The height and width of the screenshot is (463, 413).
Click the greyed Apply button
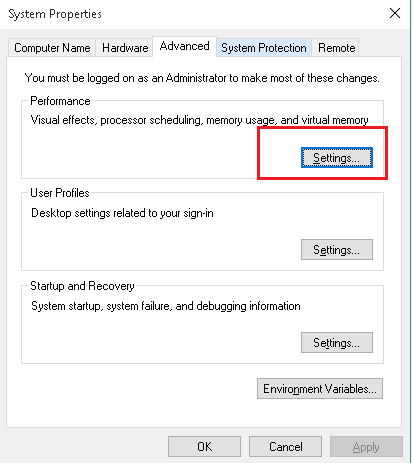coord(366,447)
